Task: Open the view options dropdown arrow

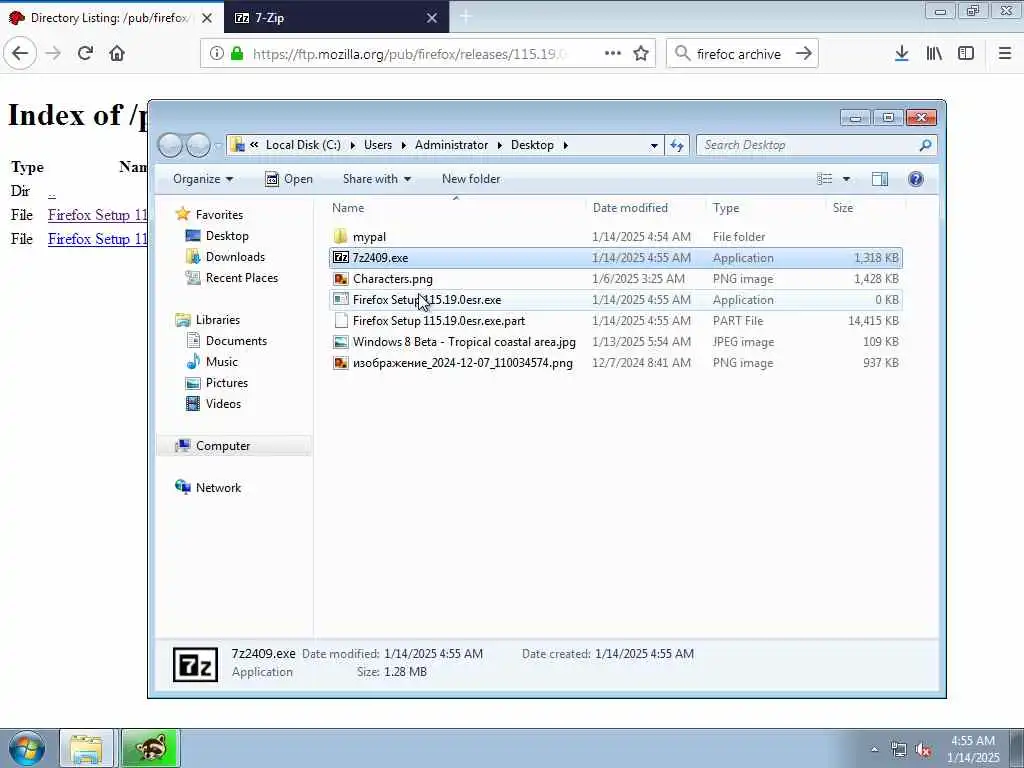Action: 846,179
